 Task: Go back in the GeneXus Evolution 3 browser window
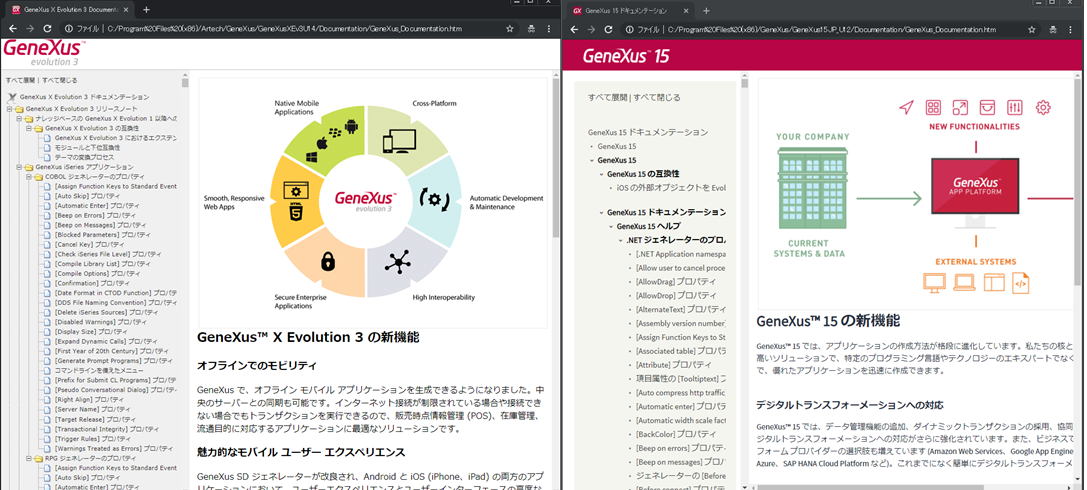tap(10, 29)
